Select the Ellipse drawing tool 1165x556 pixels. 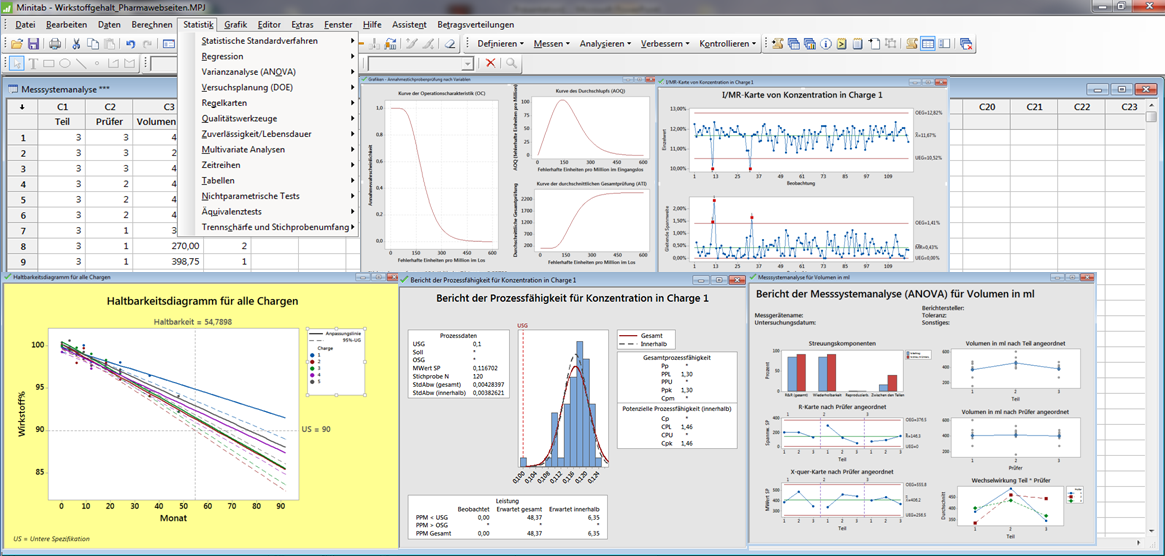pos(65,63)
